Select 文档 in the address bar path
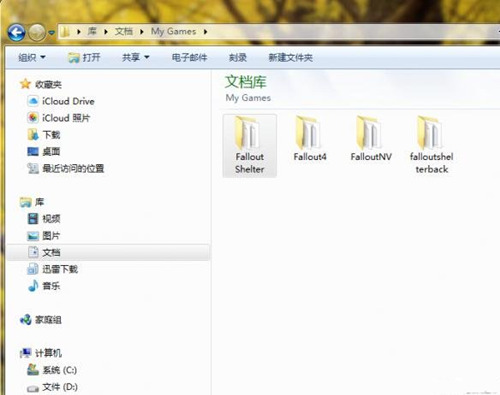Viewport: 500px width, 395px height. (124, 31)
